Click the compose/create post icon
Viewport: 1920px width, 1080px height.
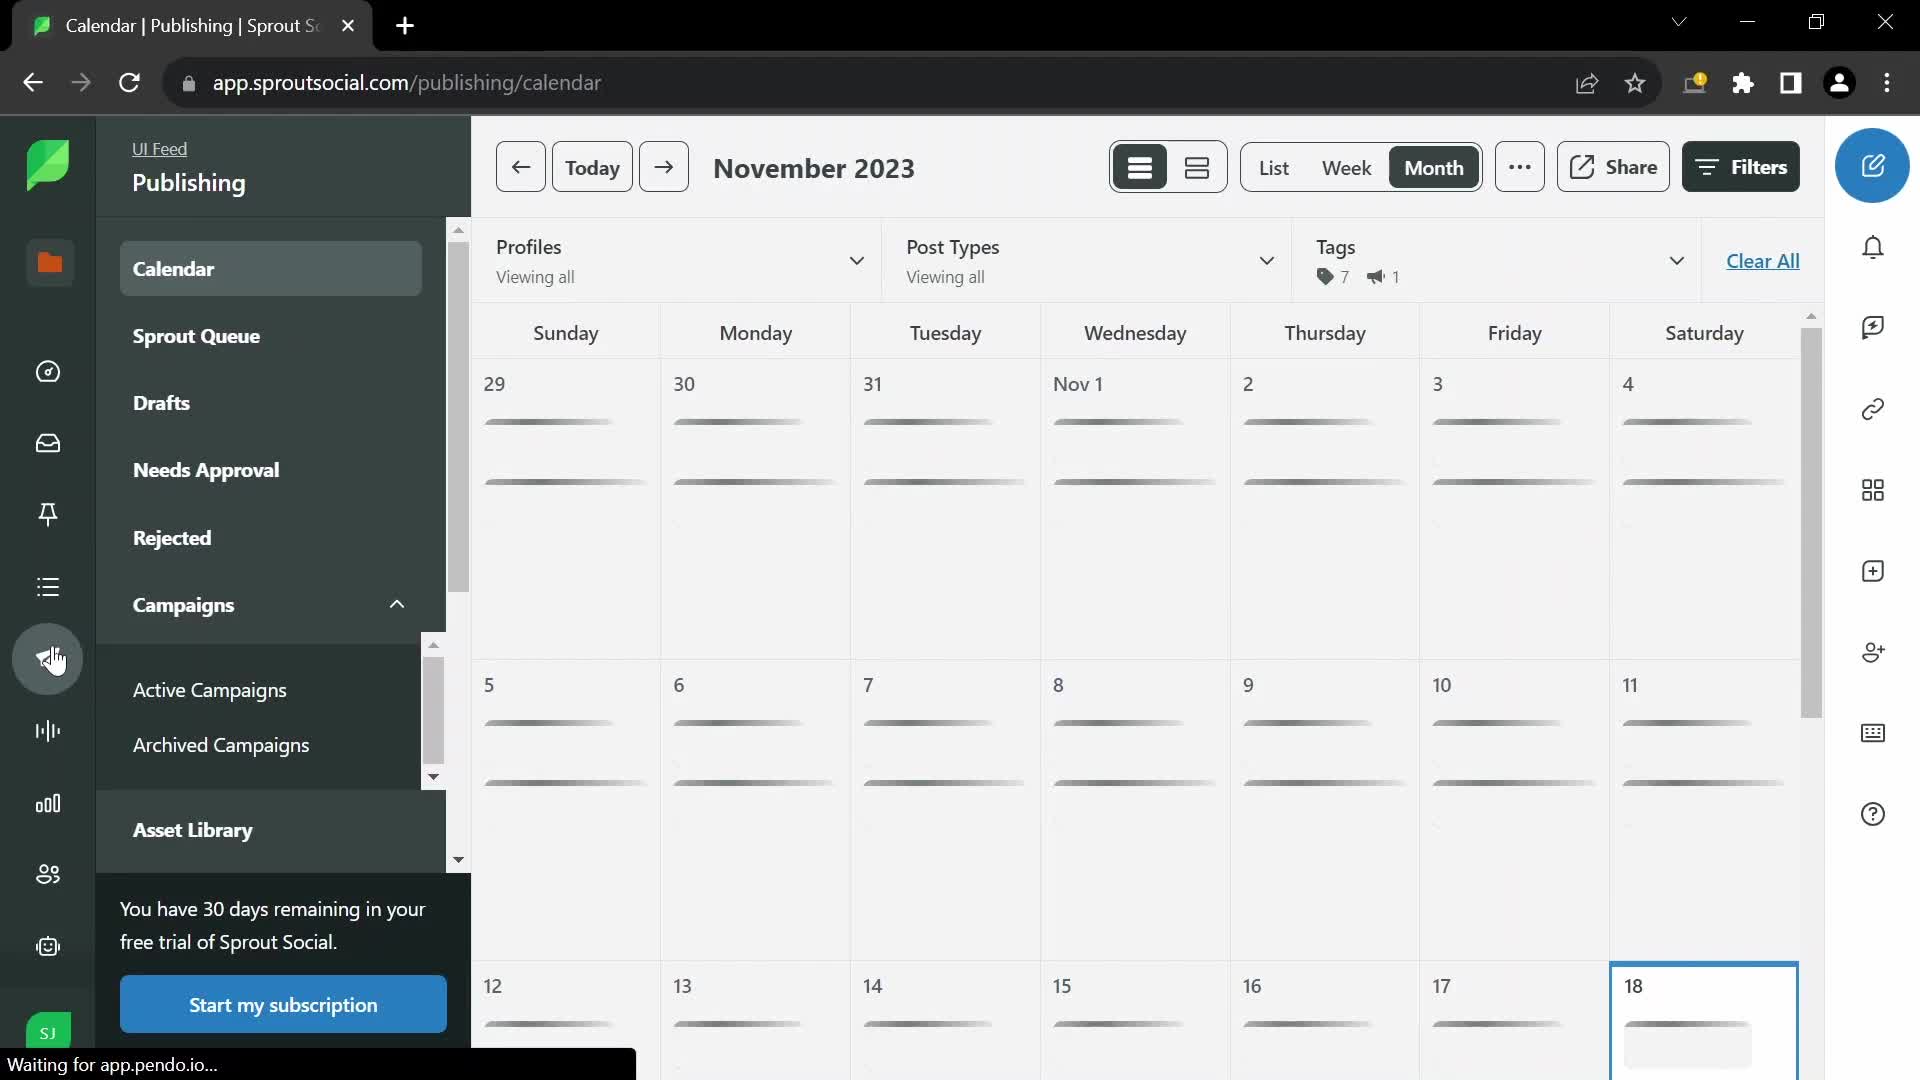click(x=1875, y=165)
